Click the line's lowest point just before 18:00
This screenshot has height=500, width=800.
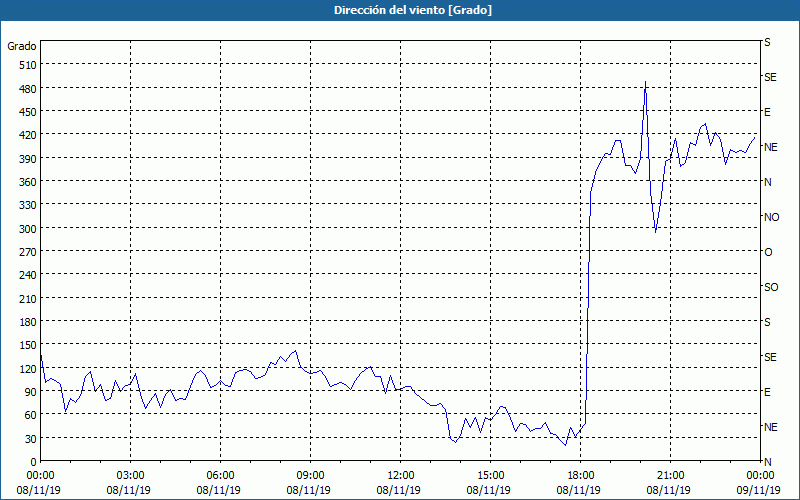[565, 445]
